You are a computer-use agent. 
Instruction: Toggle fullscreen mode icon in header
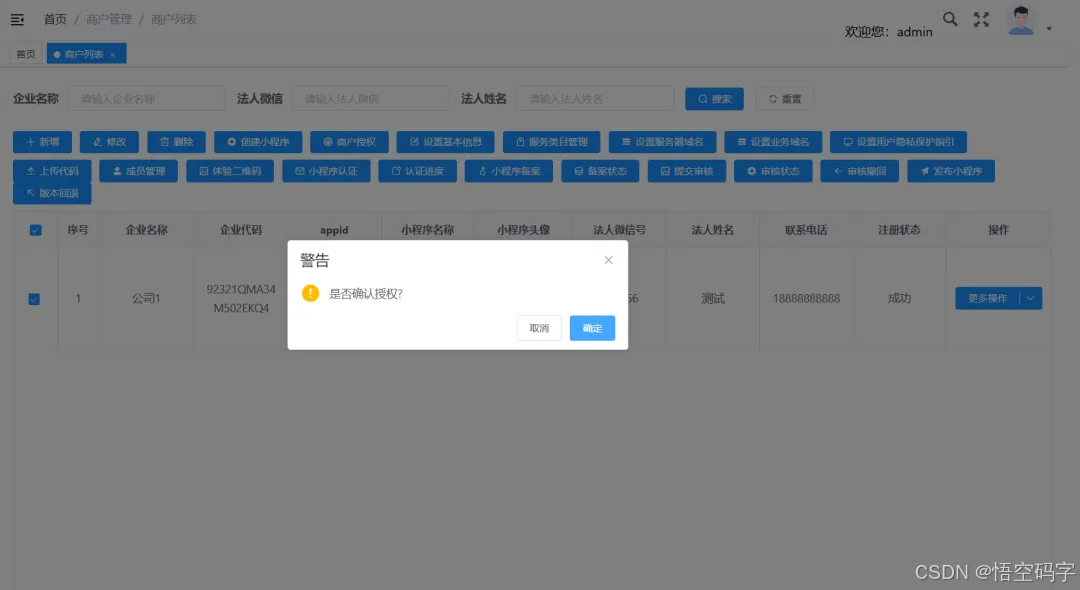pos(981,19)
